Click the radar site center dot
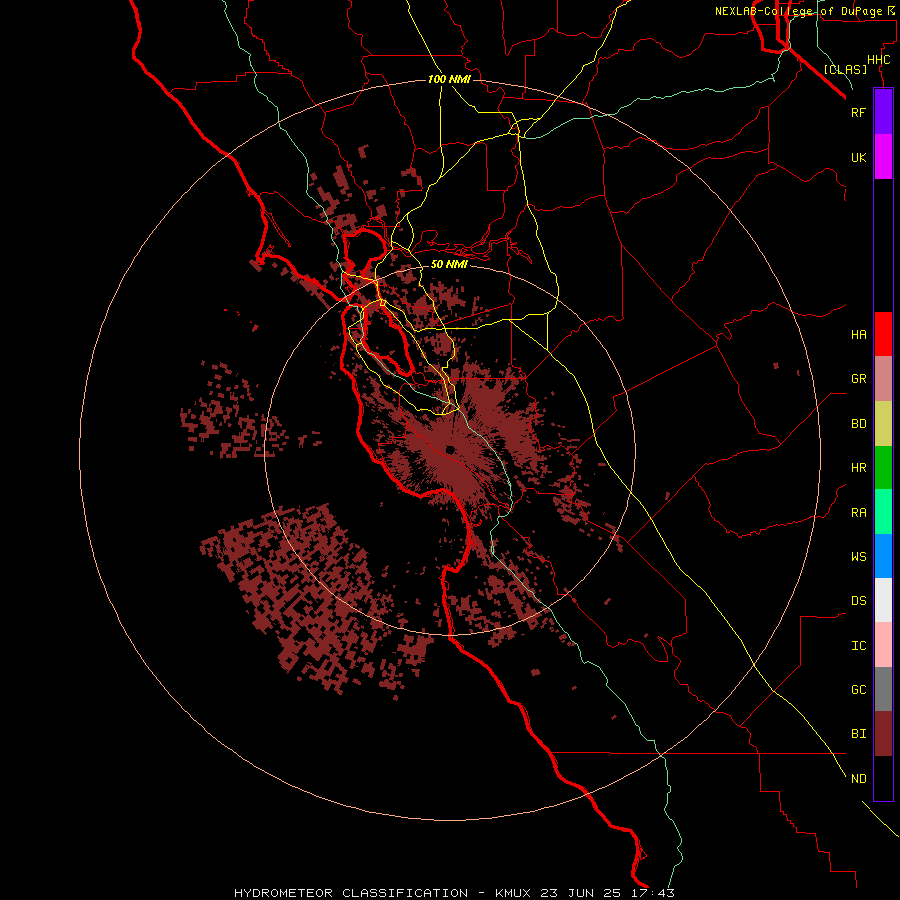Screen dimensions: 900x900 (x=451, y=449)
